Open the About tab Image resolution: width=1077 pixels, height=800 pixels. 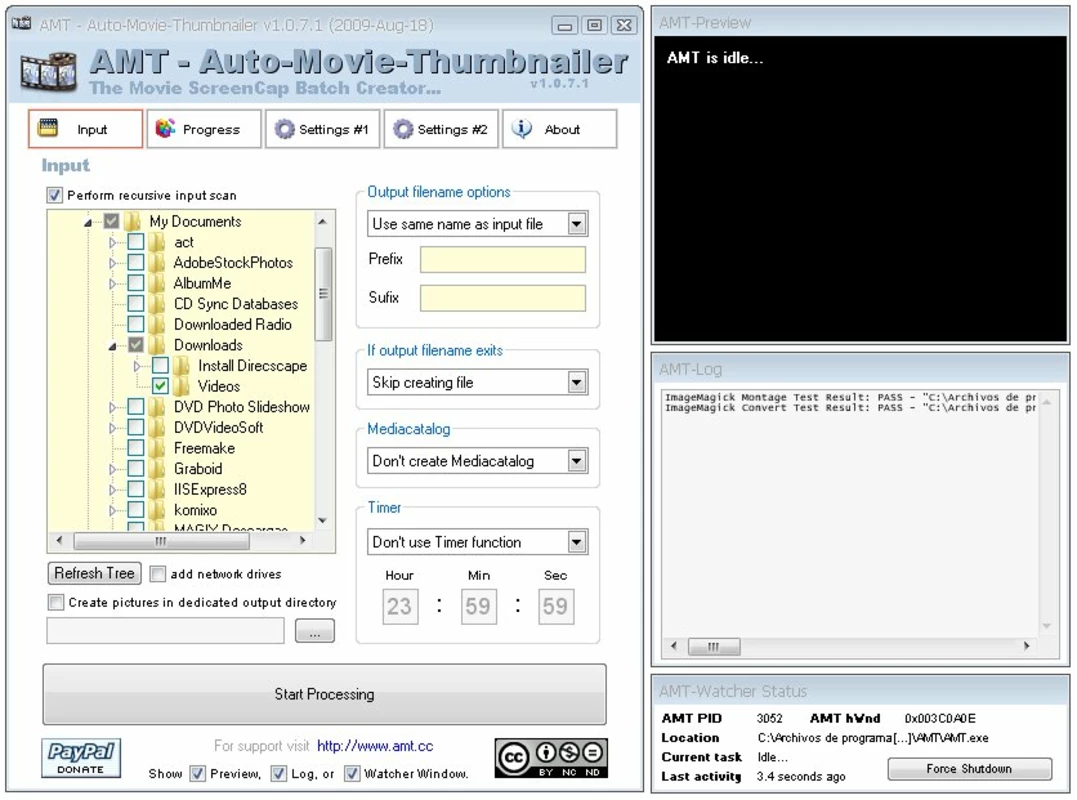(x=560, y=128)
